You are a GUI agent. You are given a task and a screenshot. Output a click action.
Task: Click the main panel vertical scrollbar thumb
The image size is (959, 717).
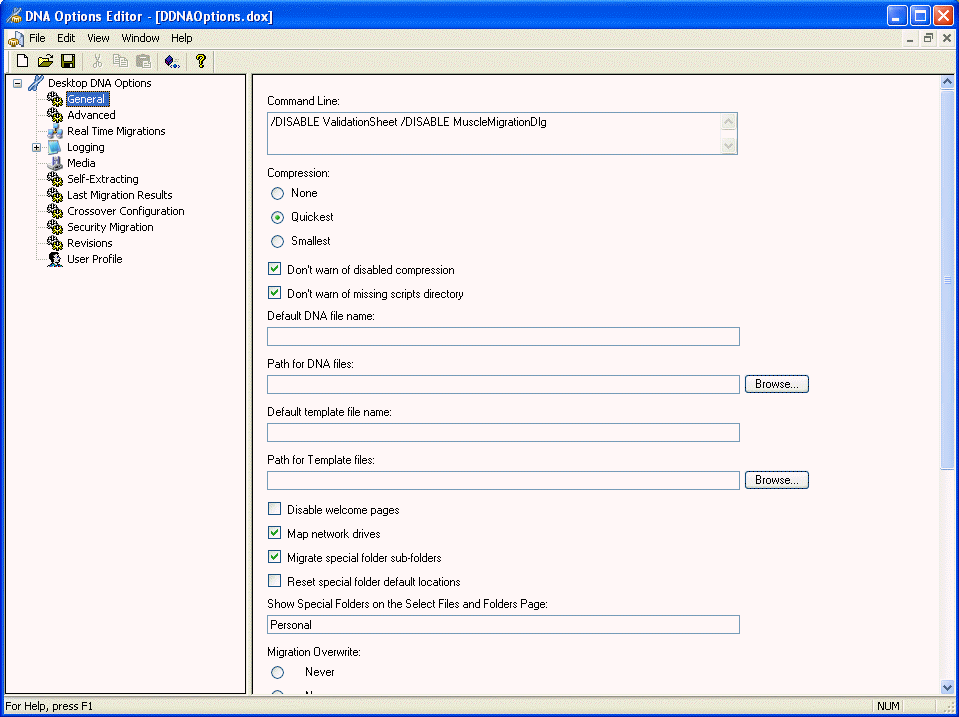947,280
